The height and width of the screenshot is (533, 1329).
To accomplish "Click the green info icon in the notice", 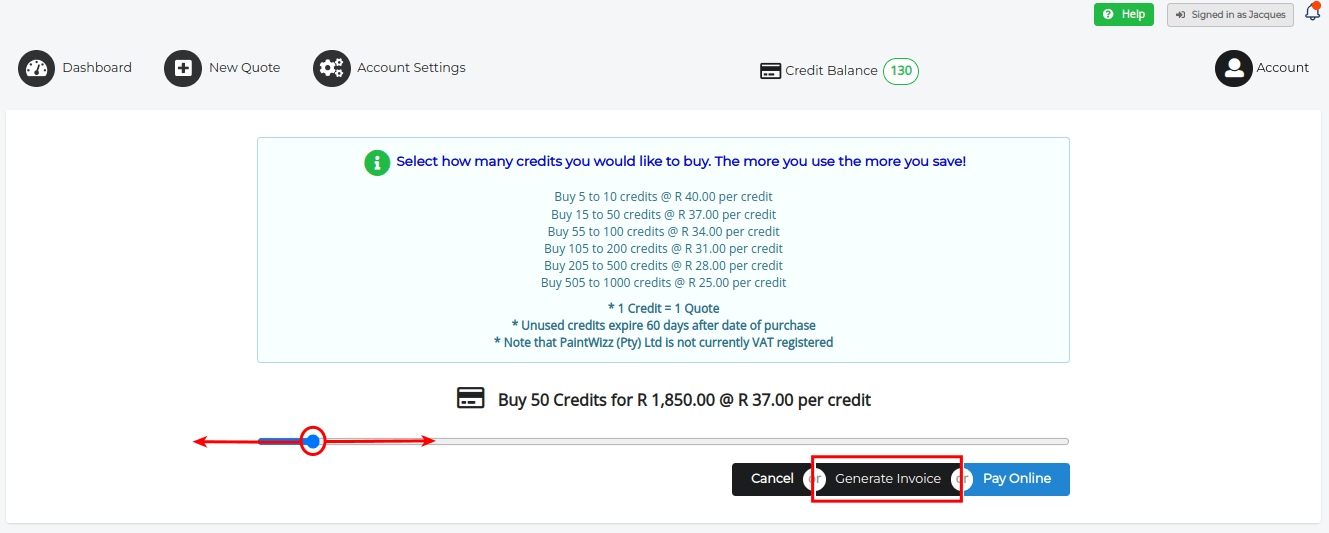I will (377, 162).
